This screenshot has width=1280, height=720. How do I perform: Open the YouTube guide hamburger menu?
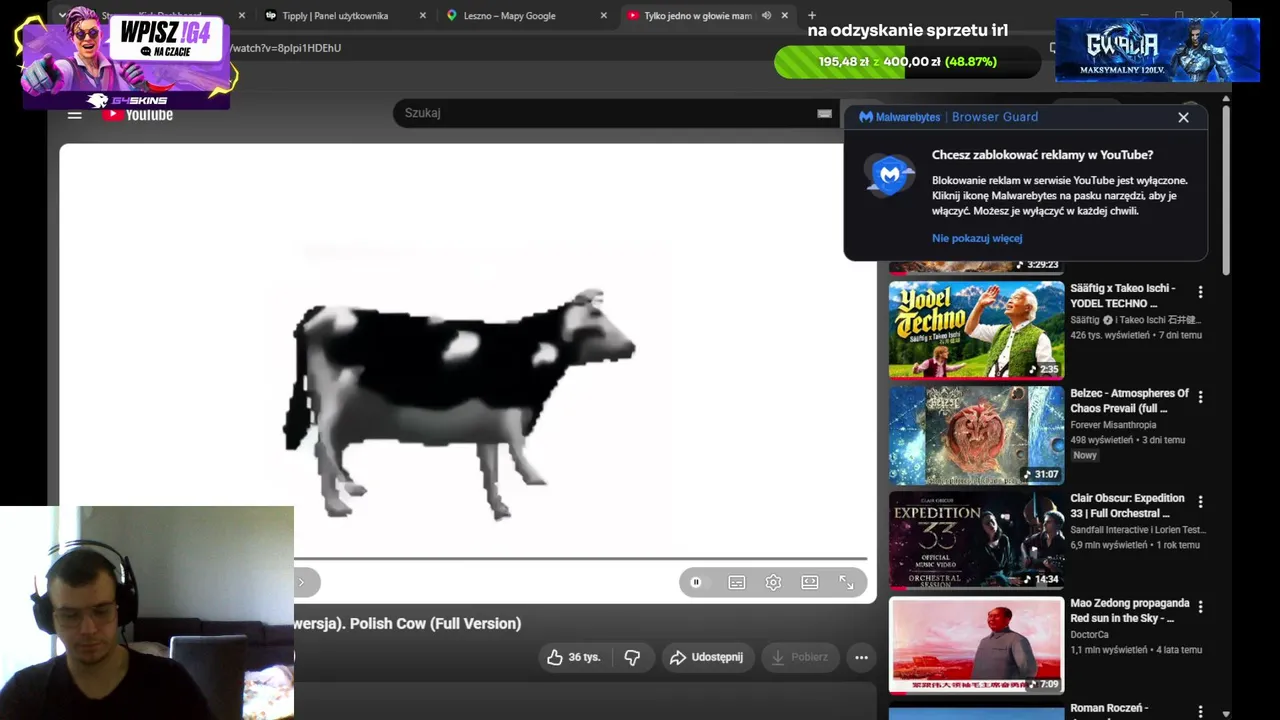74,115
